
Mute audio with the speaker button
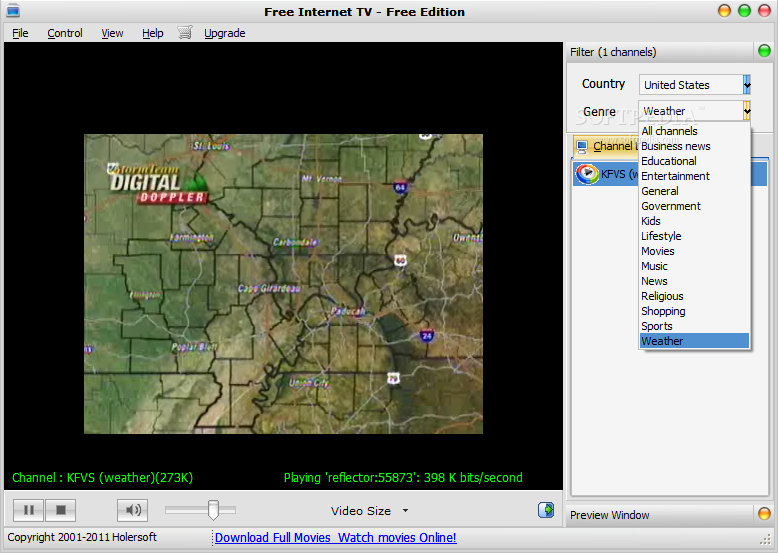[x=132, y=510]
